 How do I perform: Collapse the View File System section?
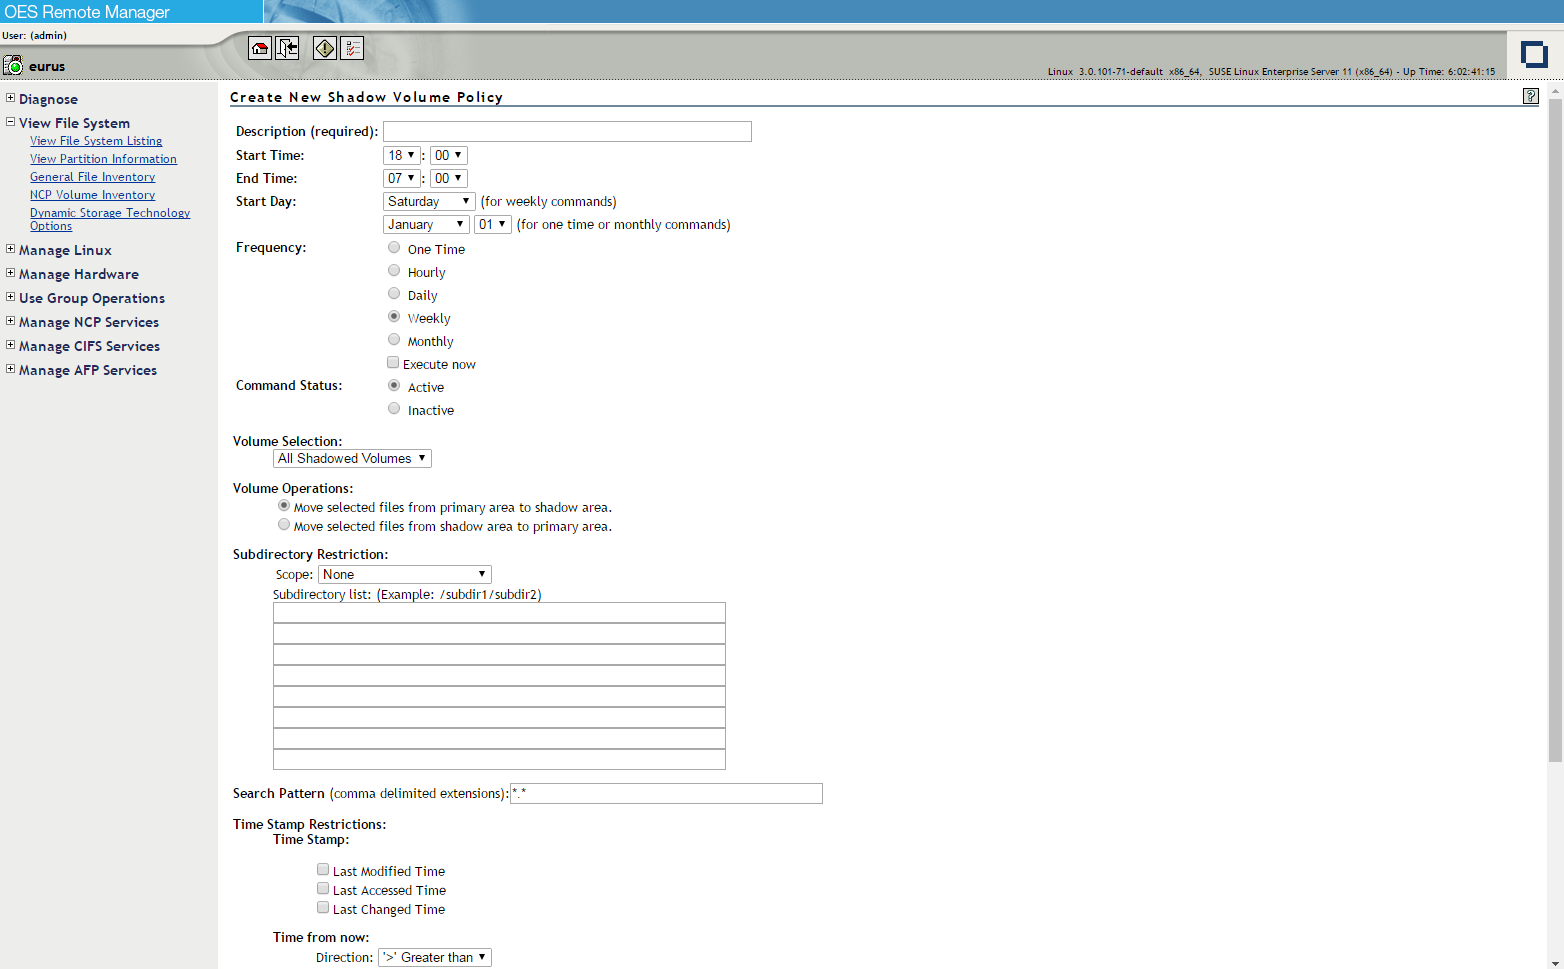[10, 122]
